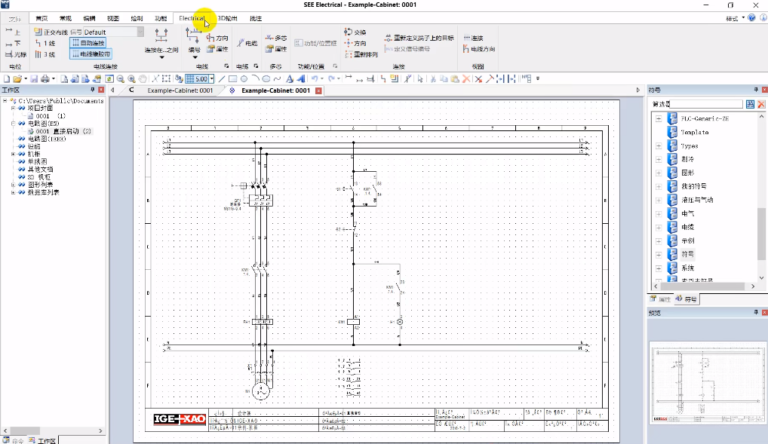This screenshot has width=768, height=444.
Task: Close the second Example-Cabinet tab red X
Action: 318,91
